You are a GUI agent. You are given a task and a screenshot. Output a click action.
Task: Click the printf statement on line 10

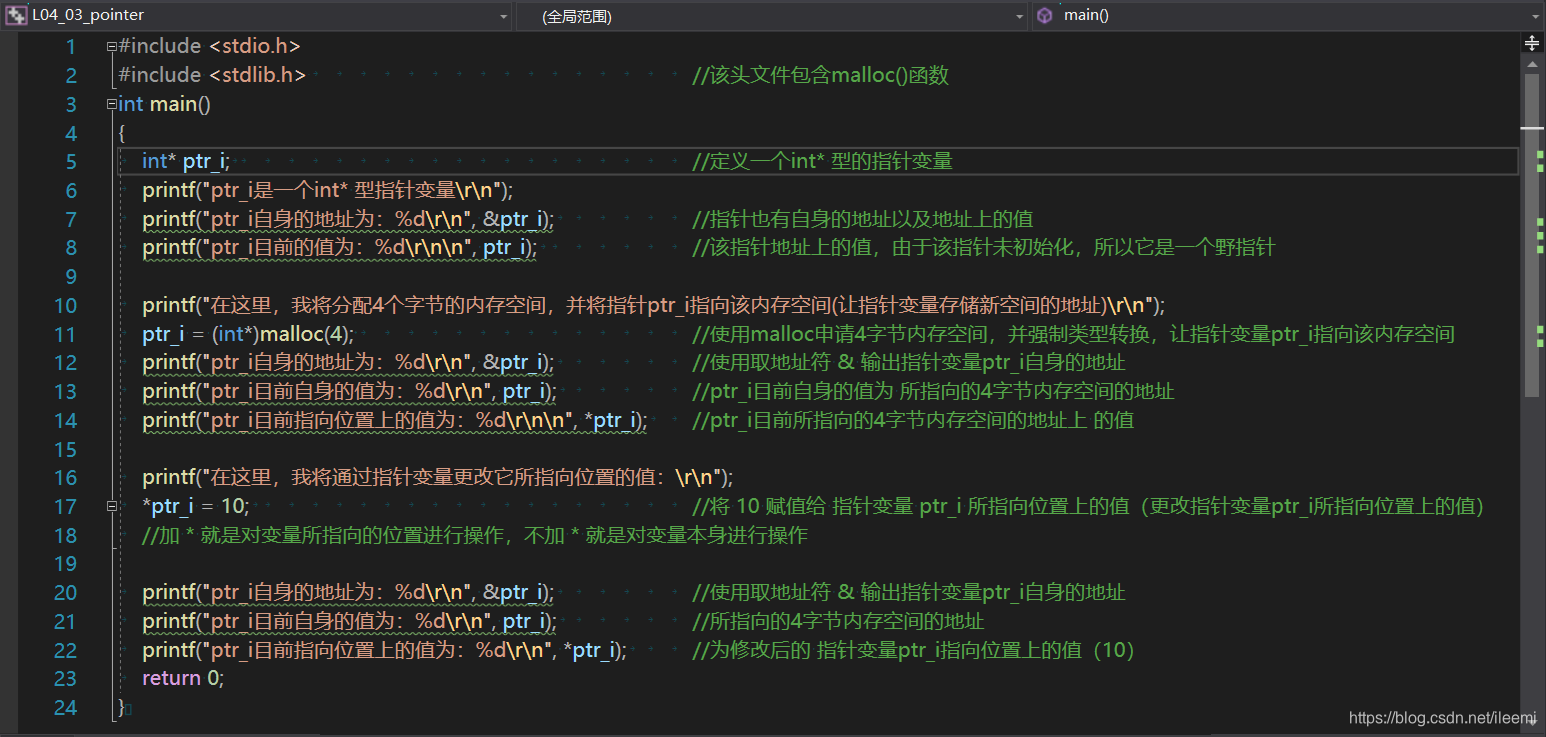point(654,305)
